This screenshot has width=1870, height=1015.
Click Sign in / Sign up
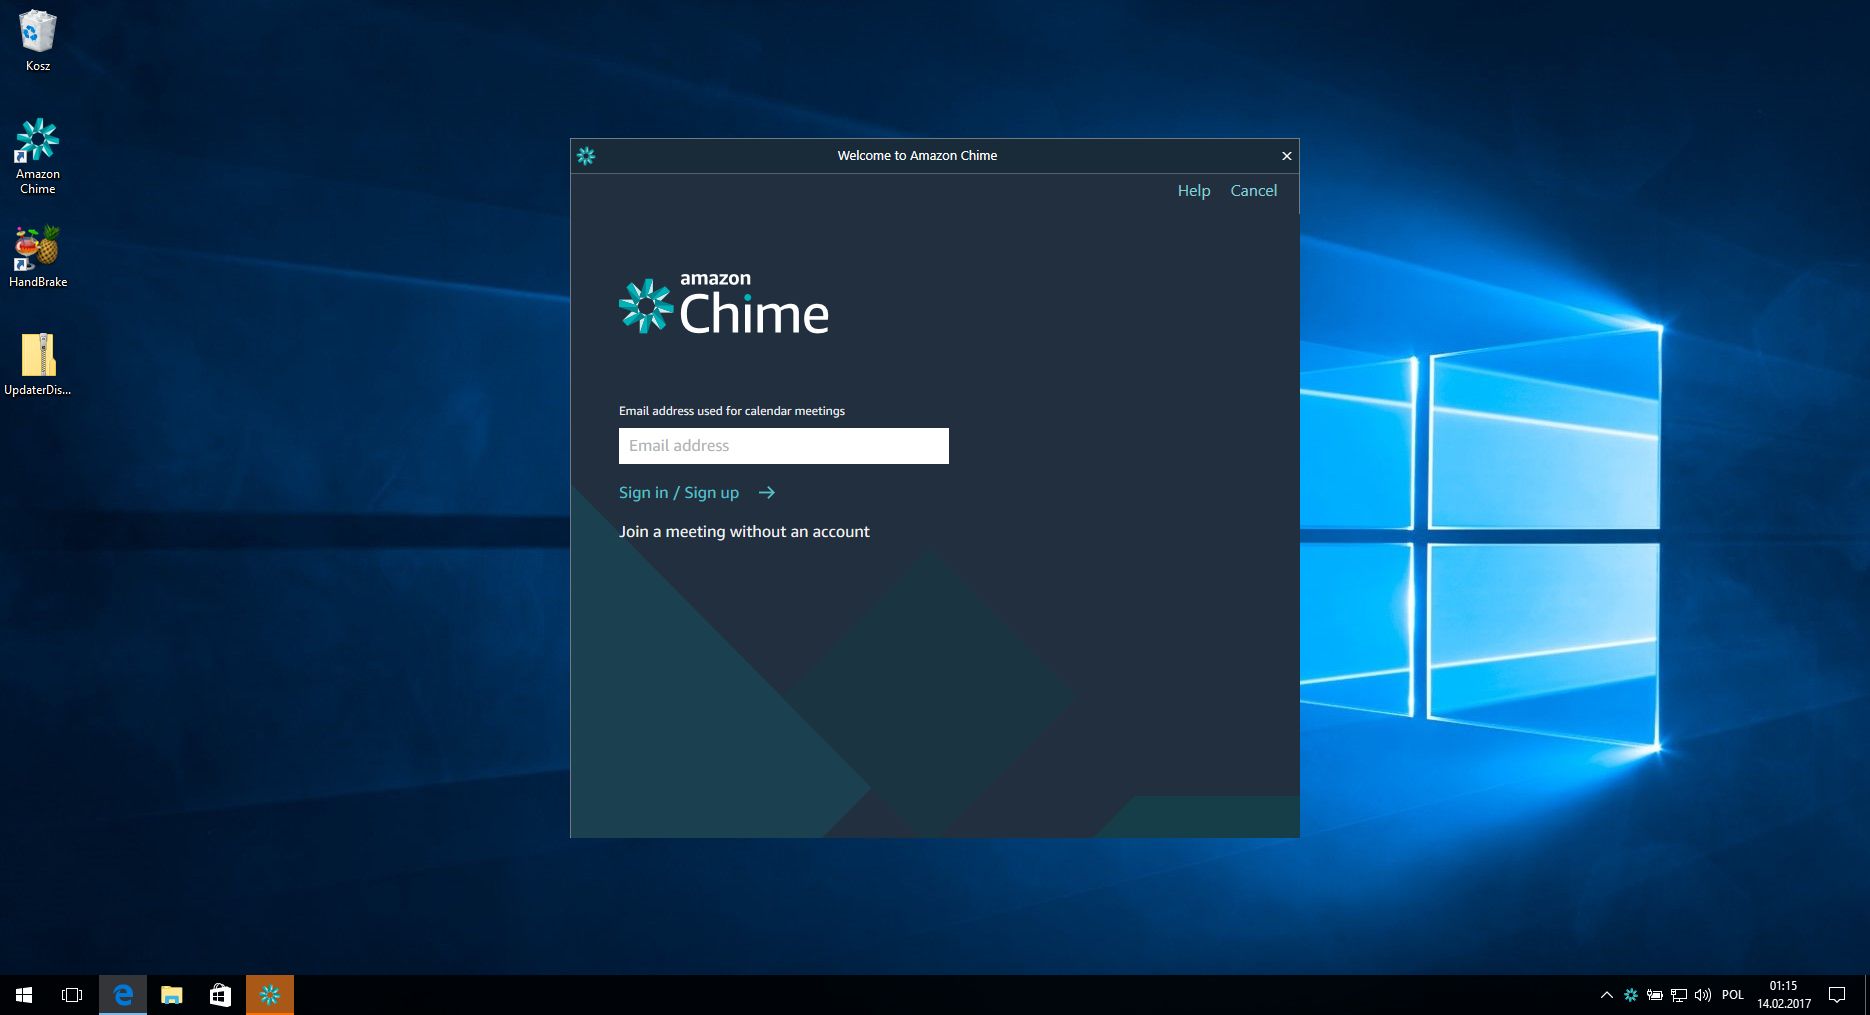click(x=679, y=492)
